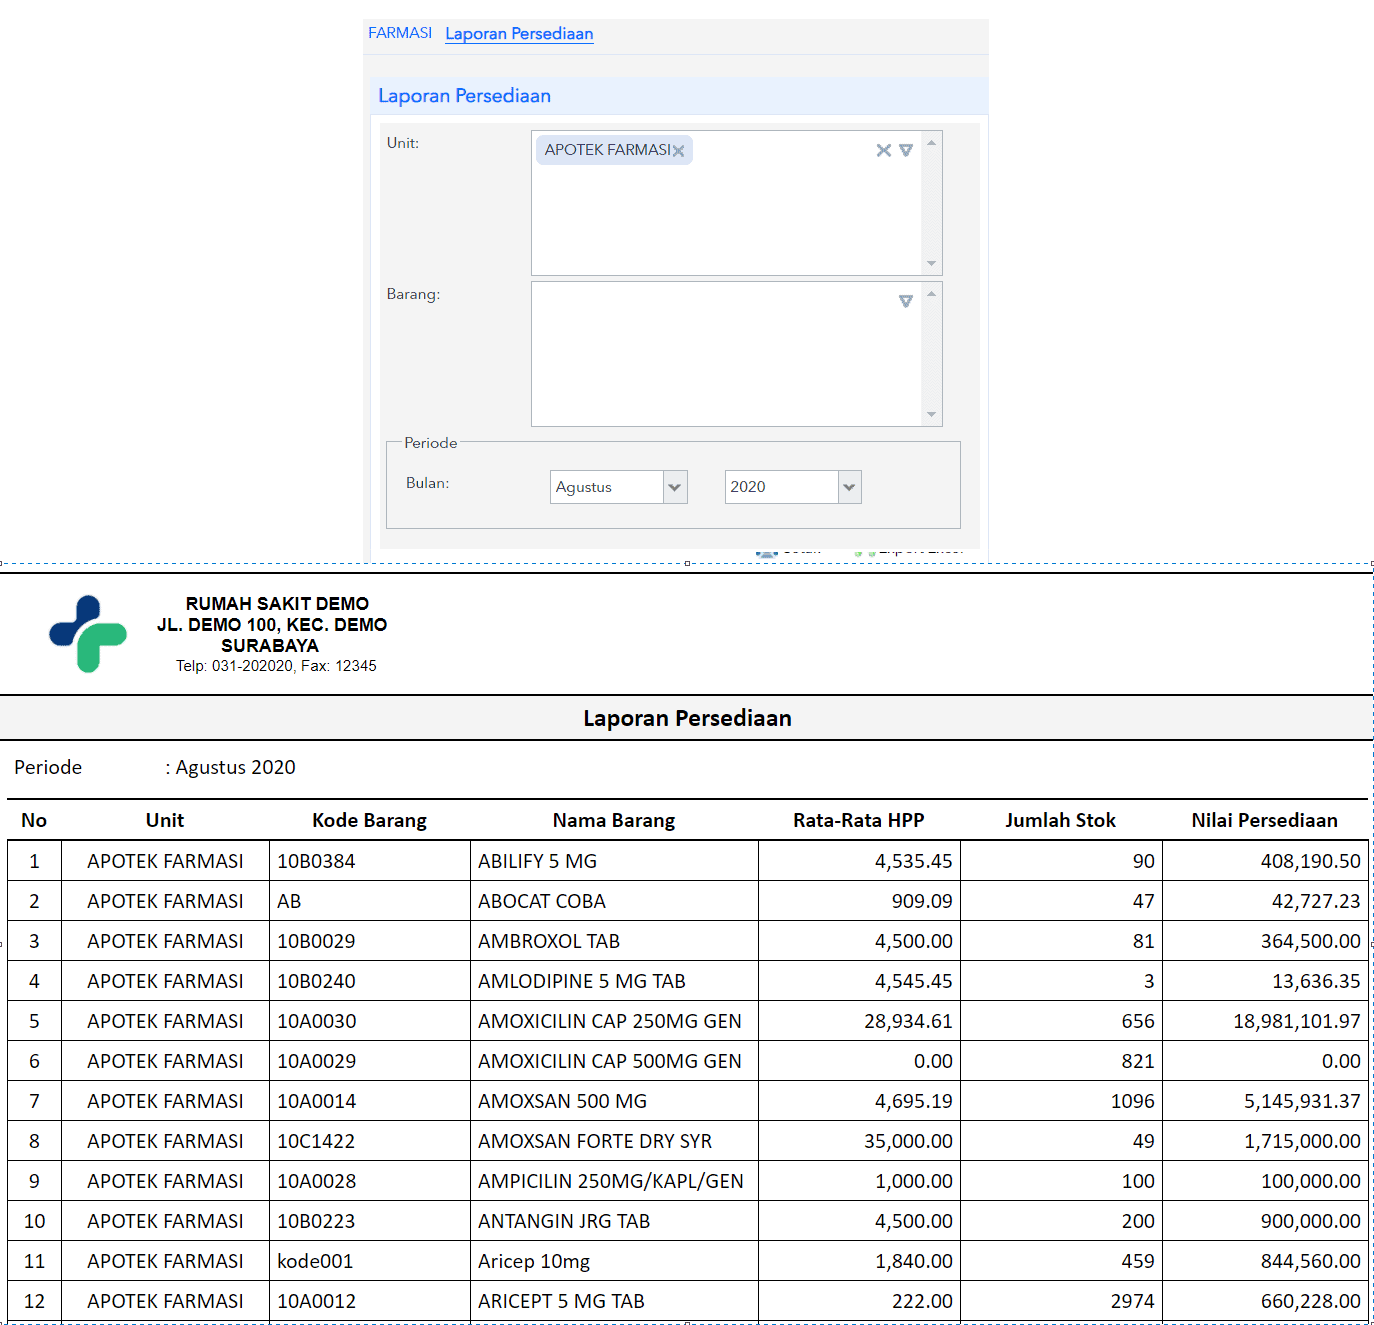This screenshot has height=1325, width=1374.
Task: Click the value 660,228.00 cell
Action: [x=1265, y=1301]
